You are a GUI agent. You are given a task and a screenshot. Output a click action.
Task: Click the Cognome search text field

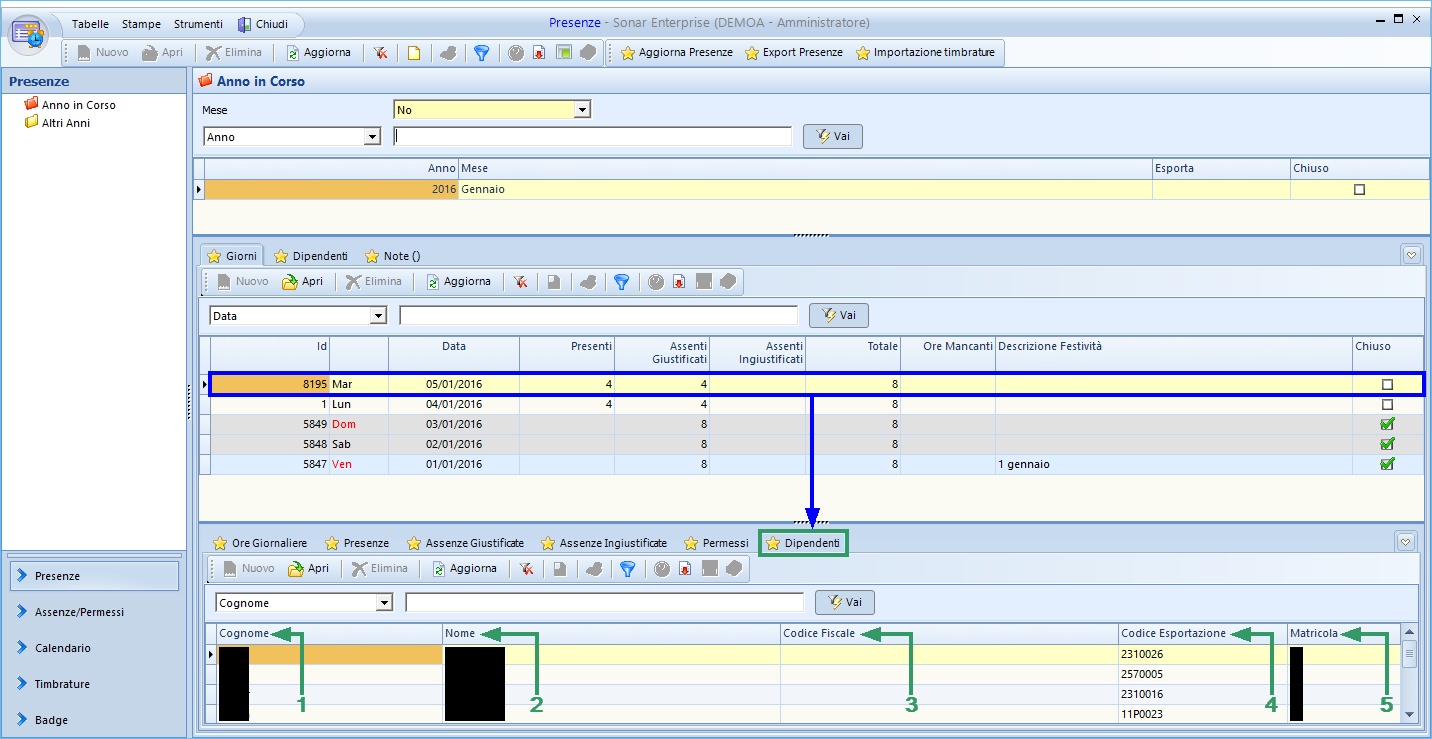604,603
